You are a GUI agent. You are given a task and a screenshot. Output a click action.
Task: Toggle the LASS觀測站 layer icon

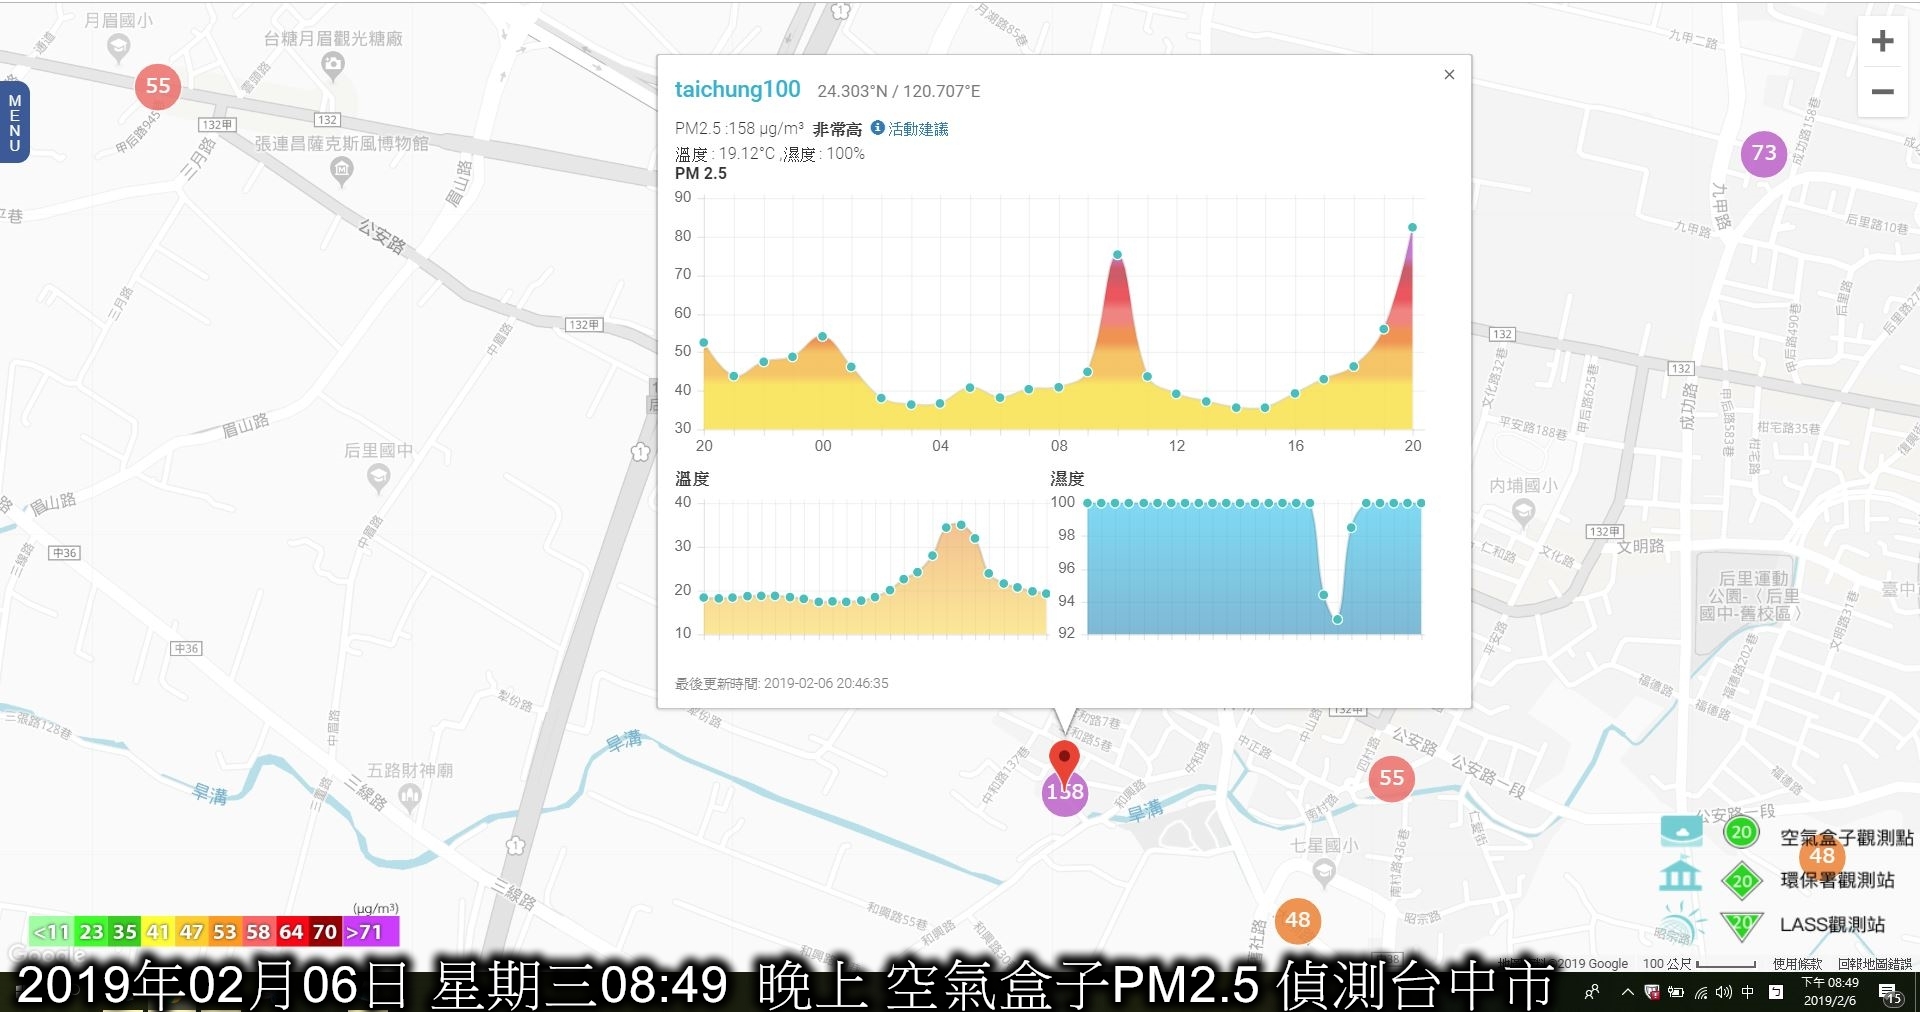1681,923
